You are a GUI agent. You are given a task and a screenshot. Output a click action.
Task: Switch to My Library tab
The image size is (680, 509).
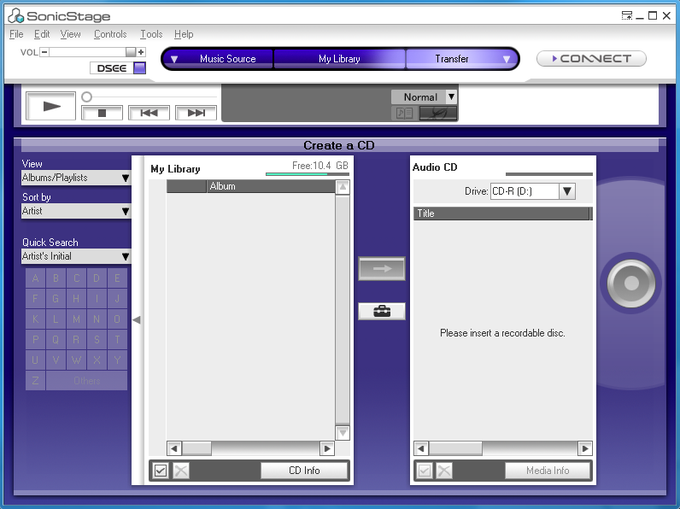339,59
